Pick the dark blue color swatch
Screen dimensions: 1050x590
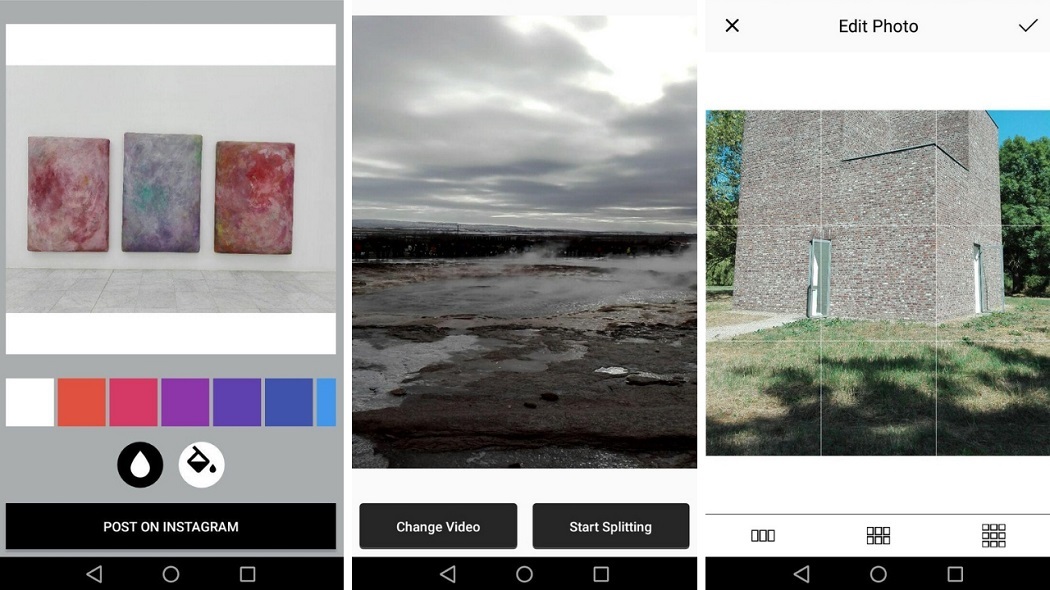[289, 402]
